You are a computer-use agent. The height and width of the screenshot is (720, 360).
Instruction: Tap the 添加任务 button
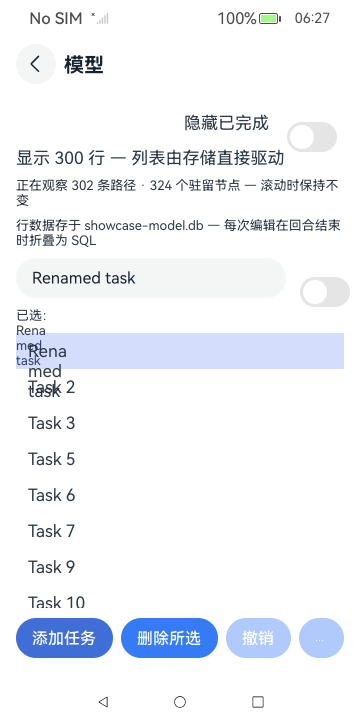pyautogui.click(x=64, y=638)
